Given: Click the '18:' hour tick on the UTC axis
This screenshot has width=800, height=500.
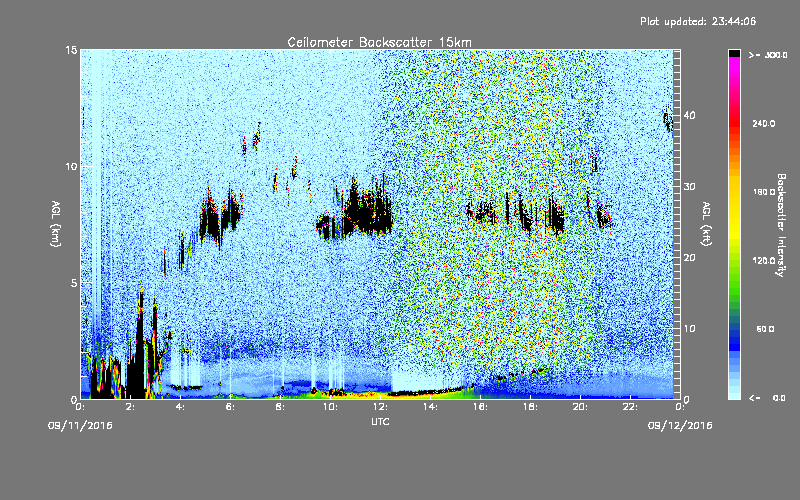Looking at the screenshot, I should coord(530,407).
